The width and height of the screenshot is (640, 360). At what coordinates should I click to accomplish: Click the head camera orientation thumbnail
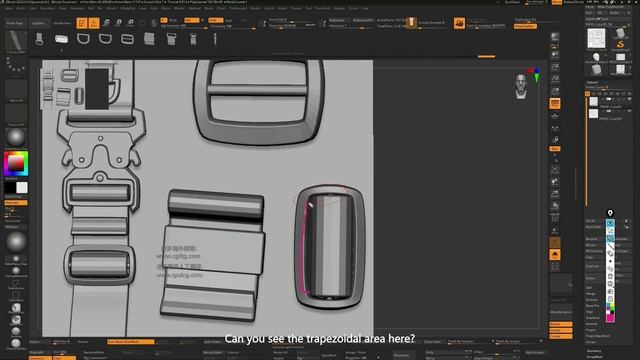pyautogui.click(x=521, y=86)
